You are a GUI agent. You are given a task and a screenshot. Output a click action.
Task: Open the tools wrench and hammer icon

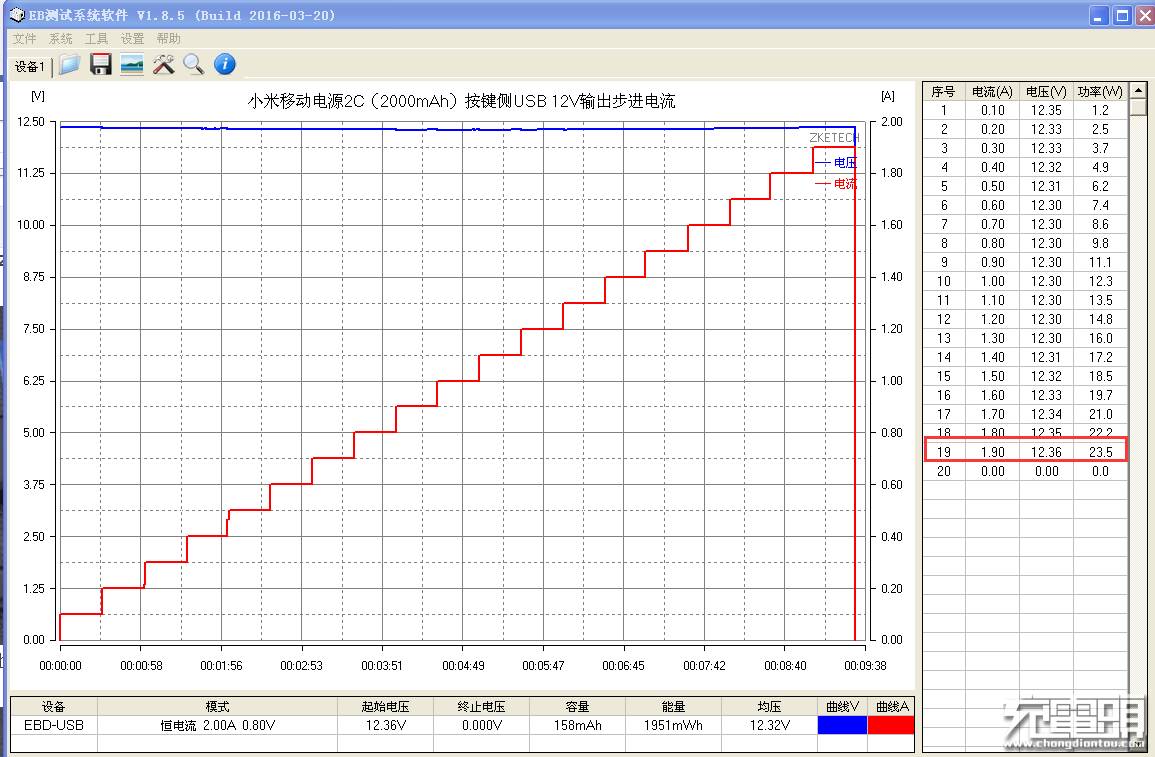(164, 65)
